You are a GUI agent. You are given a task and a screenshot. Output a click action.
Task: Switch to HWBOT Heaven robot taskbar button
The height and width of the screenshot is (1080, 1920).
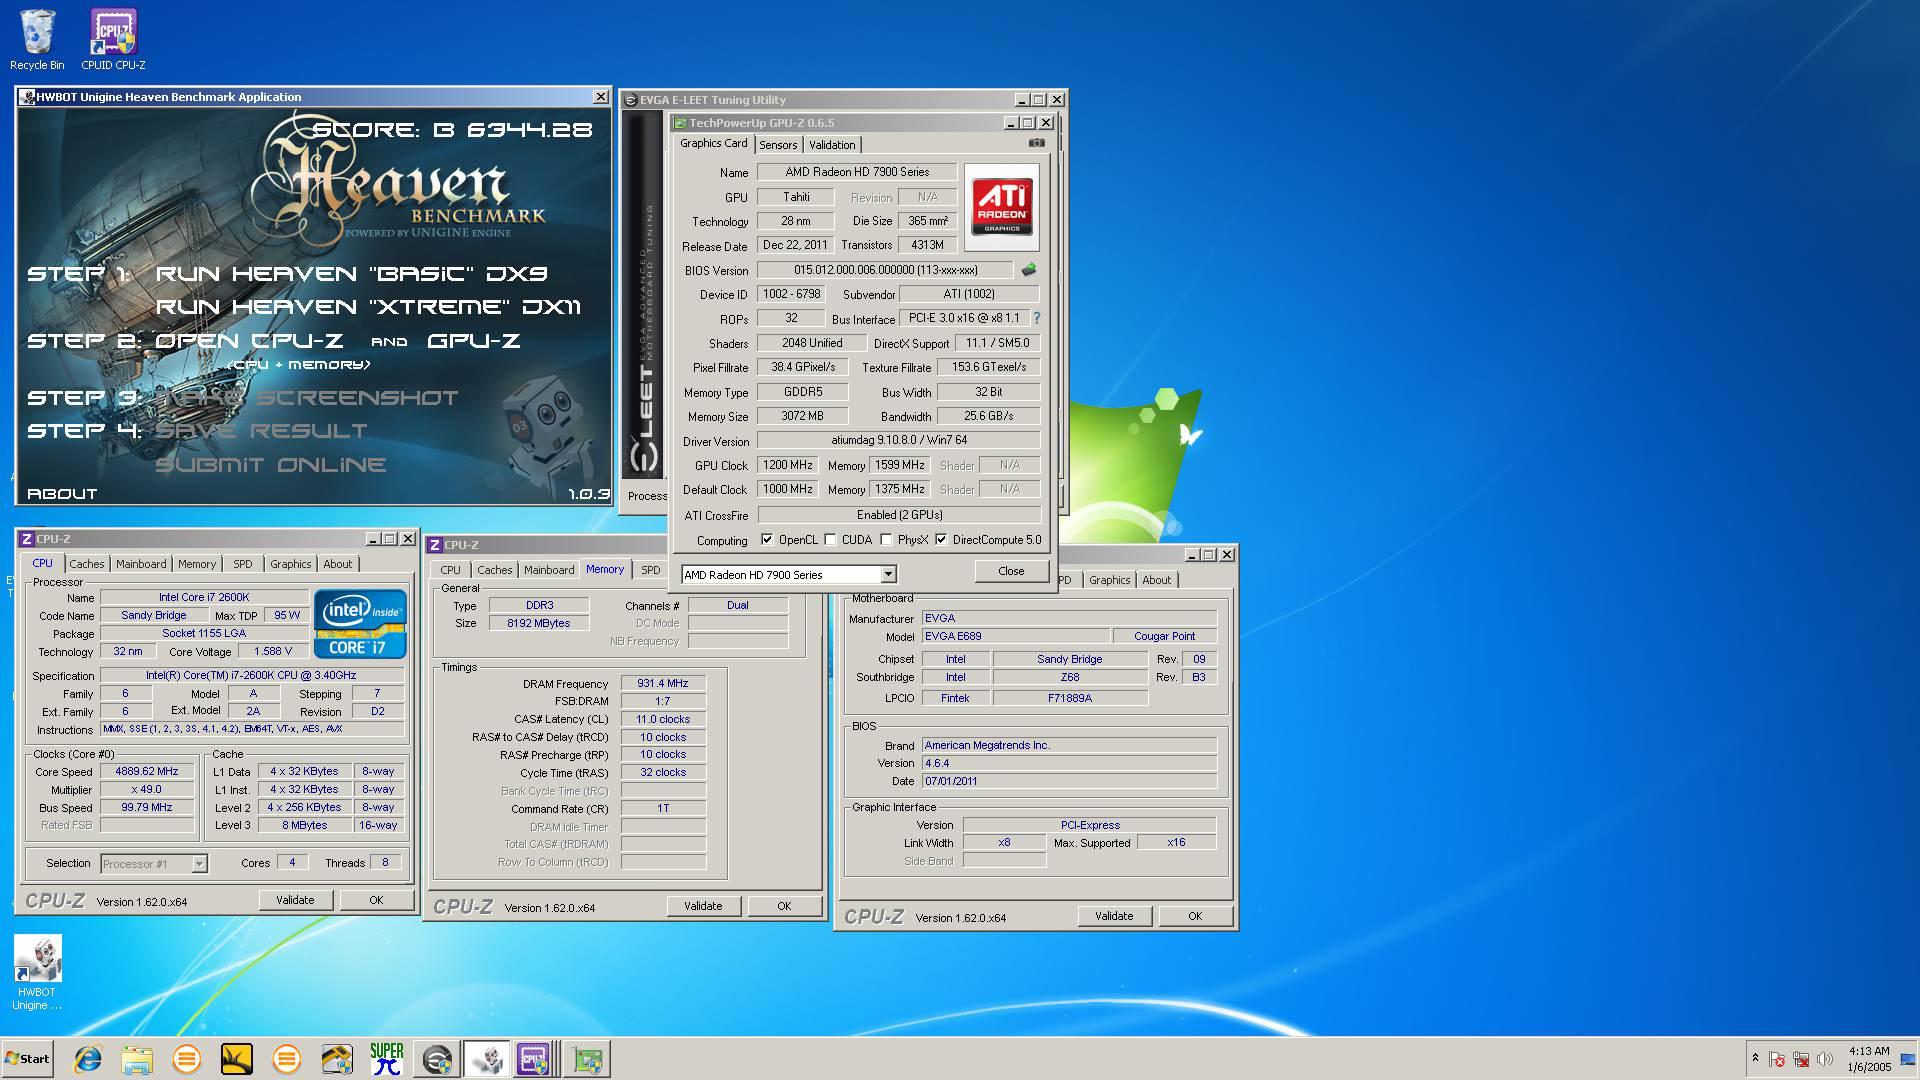pos(487,1059)
